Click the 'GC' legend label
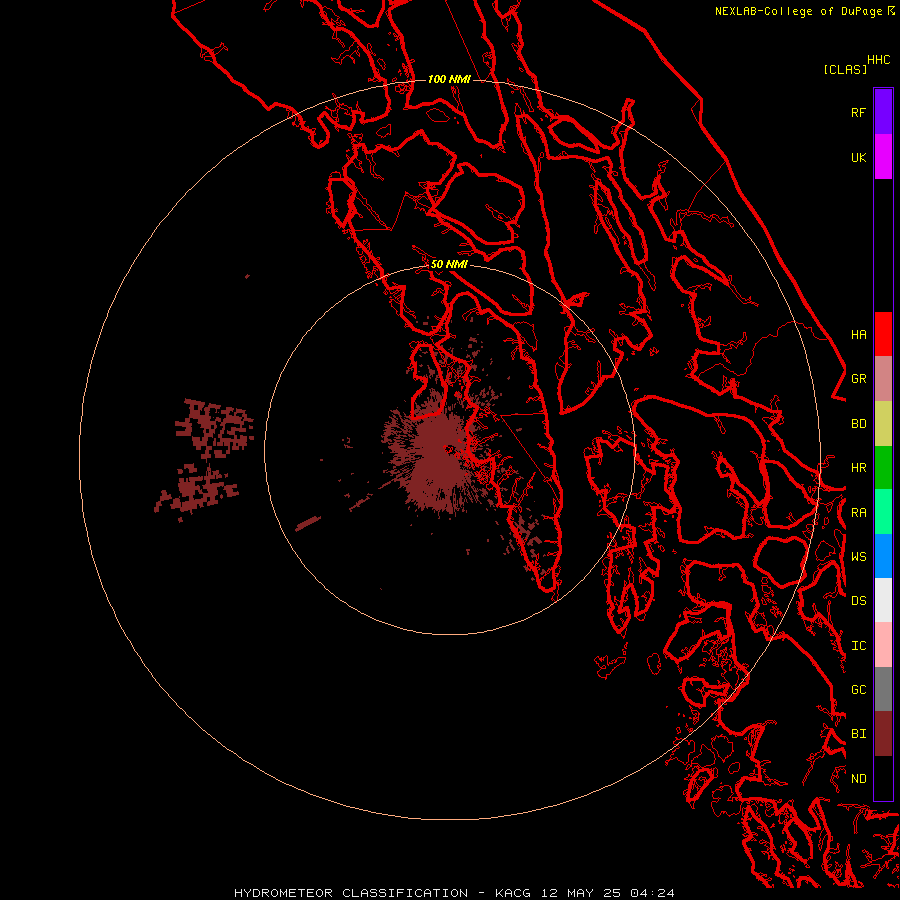Viewport: 900px width, 900px height. pos(858,689)
